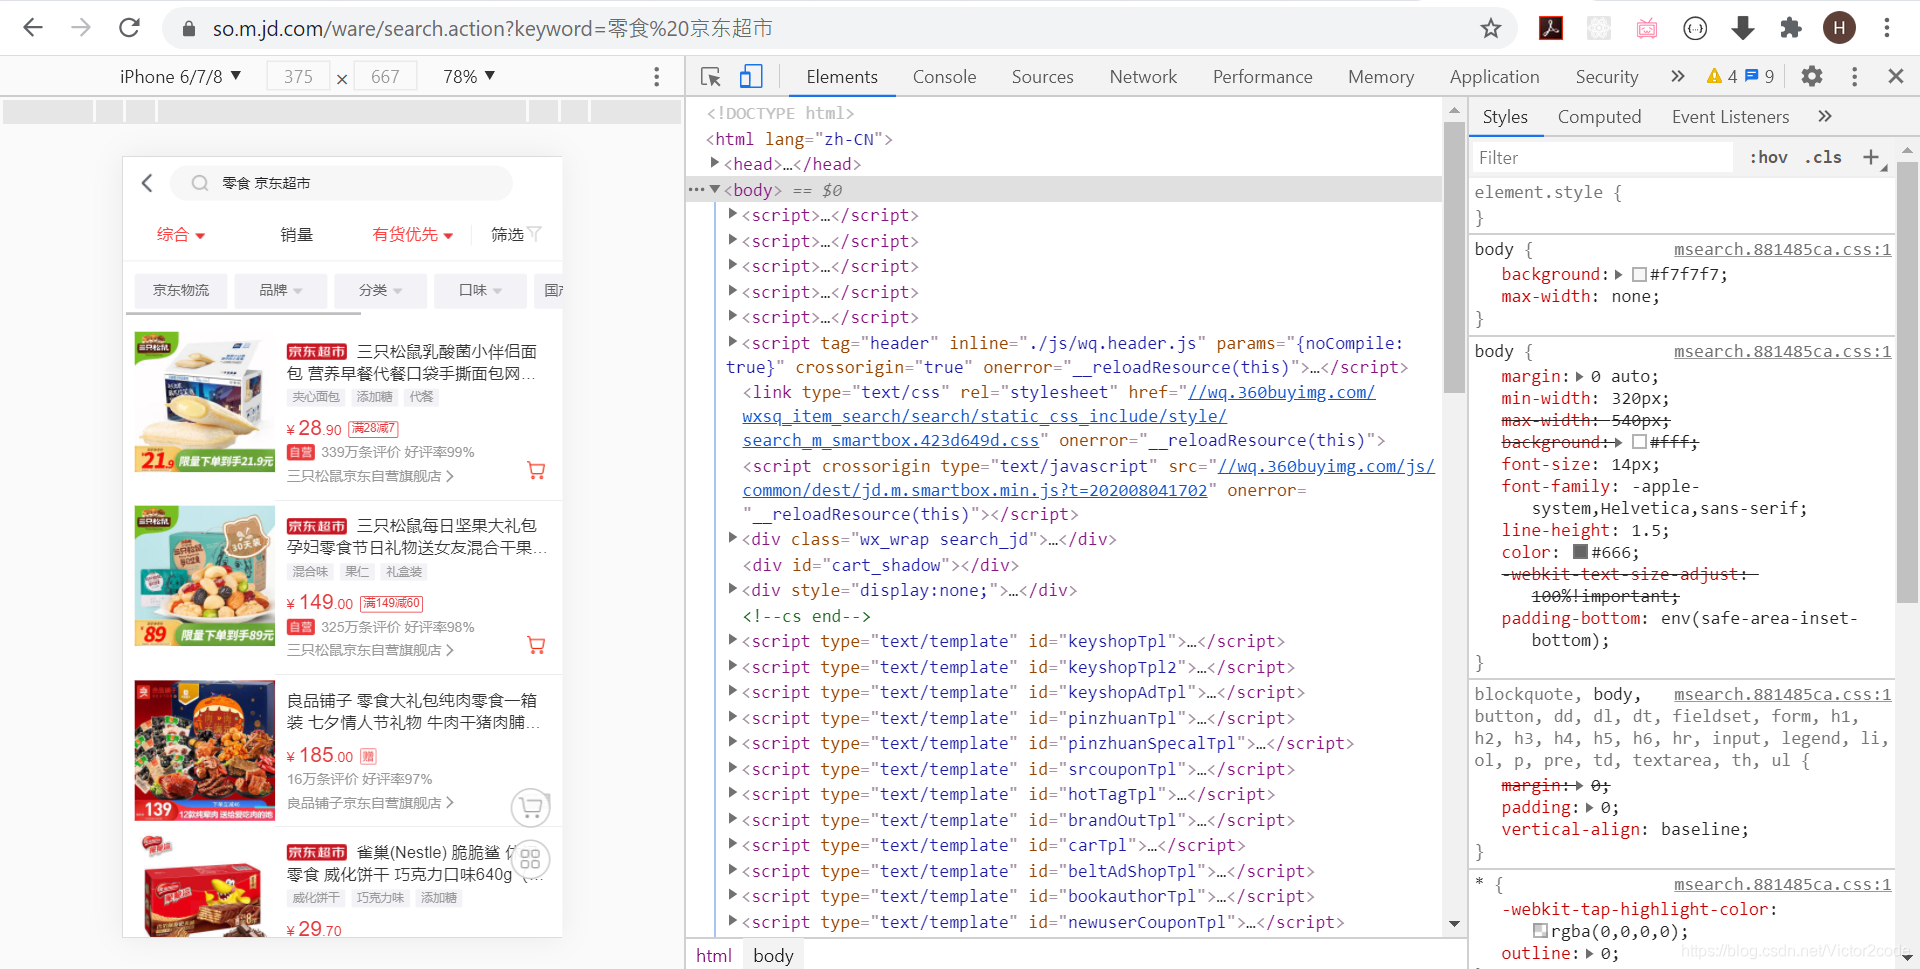Switch to the Console tab

(x=944, y=77)
